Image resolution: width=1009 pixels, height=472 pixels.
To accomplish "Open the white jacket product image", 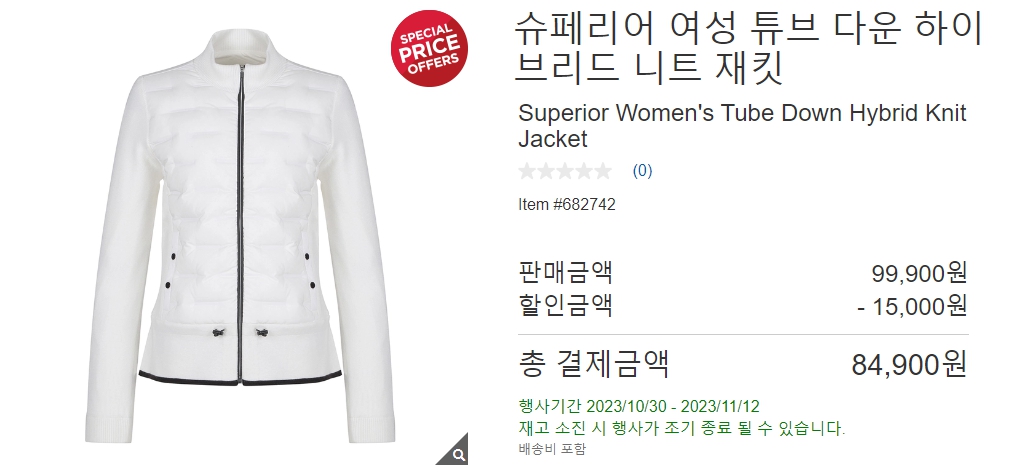I will point(239,236).
